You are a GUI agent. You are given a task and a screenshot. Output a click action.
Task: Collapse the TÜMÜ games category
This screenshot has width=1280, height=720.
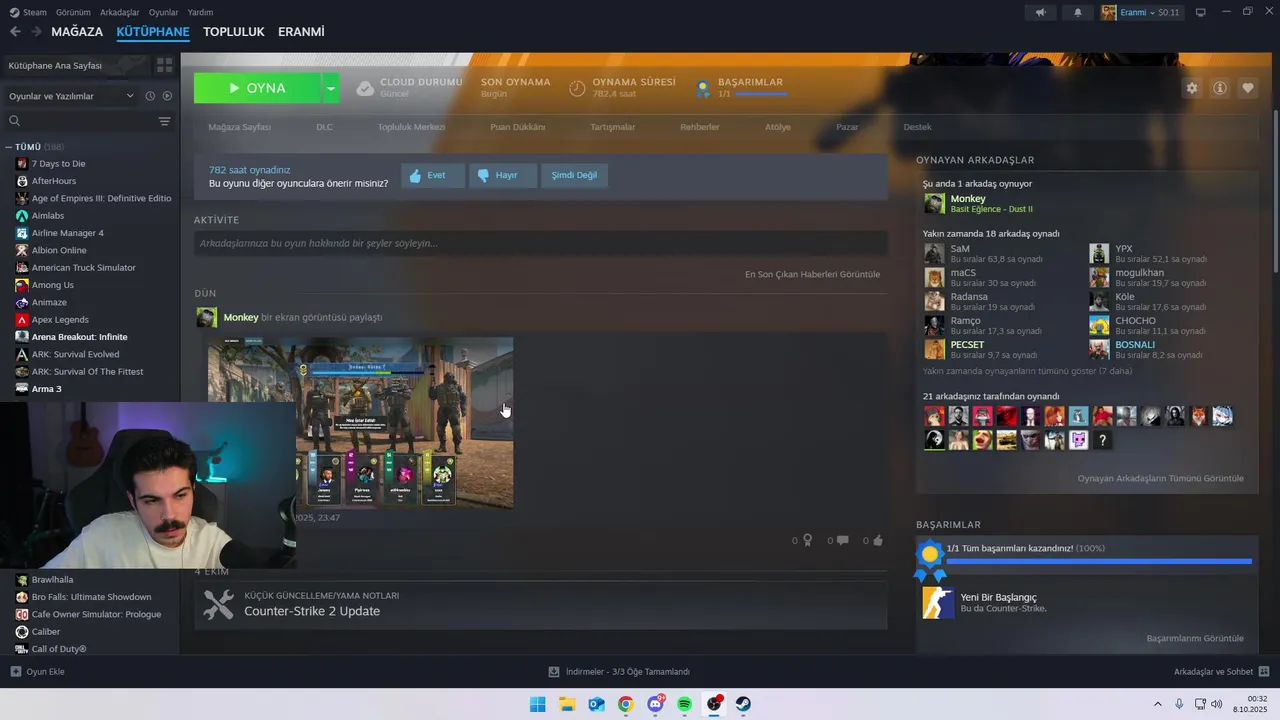[x=9, y=147]
